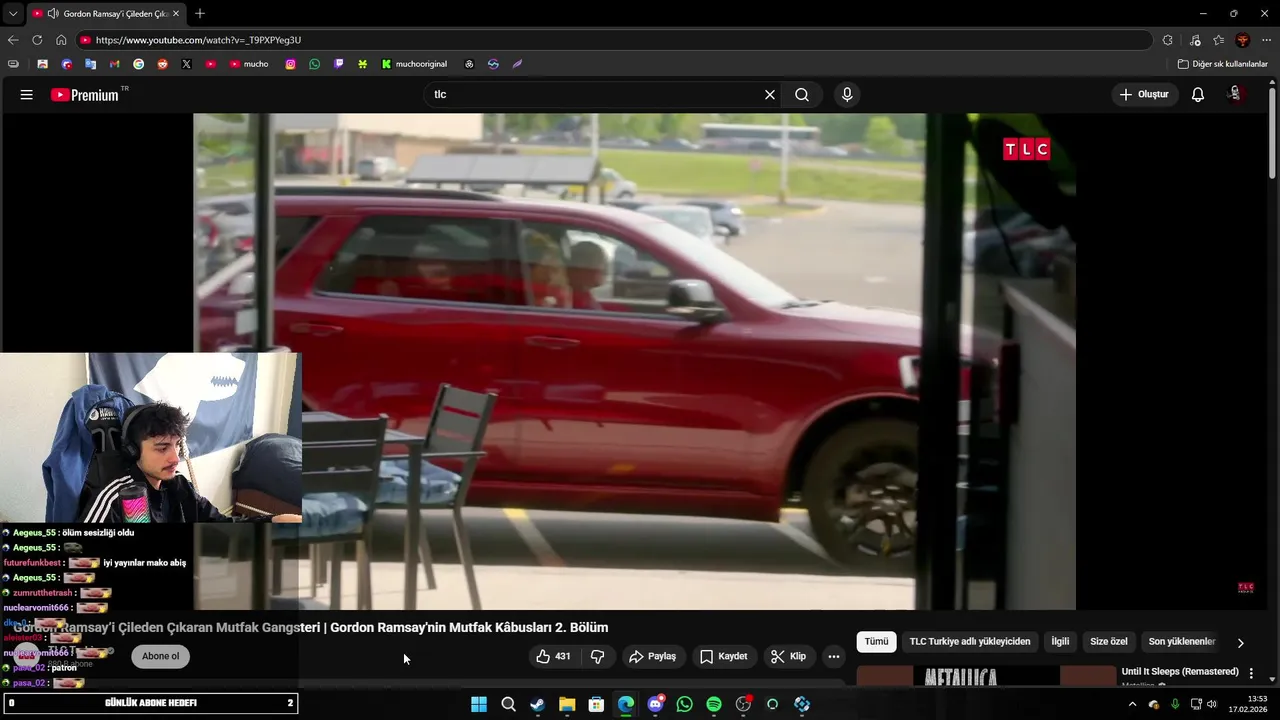This screenshot has height=720, width=1280.
Task: Open Spotify from taskbar
Action: coord(713,704)
